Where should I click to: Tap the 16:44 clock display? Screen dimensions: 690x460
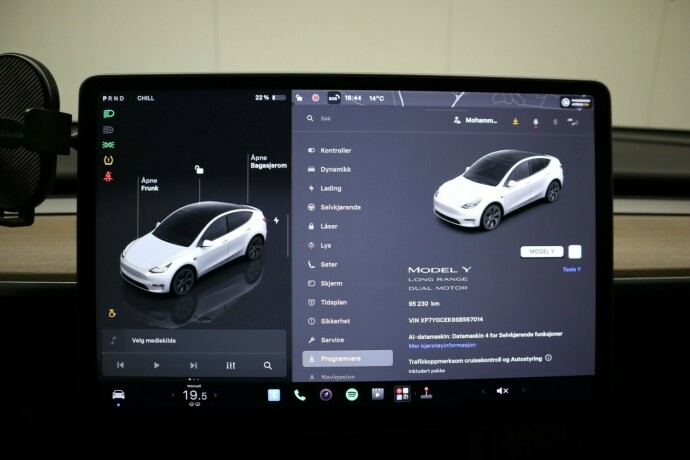(x=353, y=98)
